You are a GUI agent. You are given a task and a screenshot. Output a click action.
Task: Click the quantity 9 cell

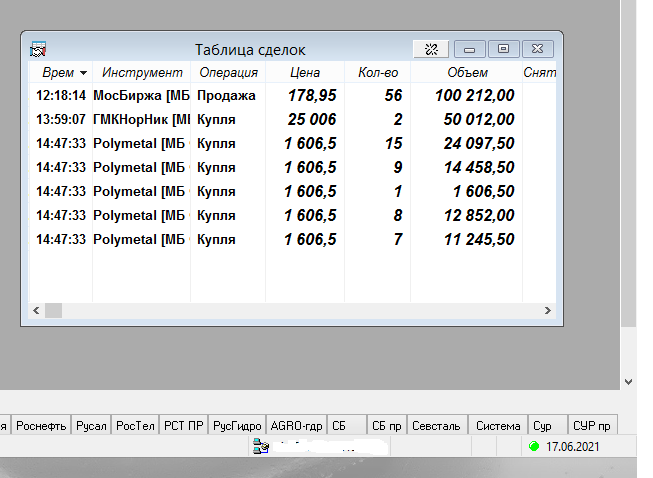[378, 167]
